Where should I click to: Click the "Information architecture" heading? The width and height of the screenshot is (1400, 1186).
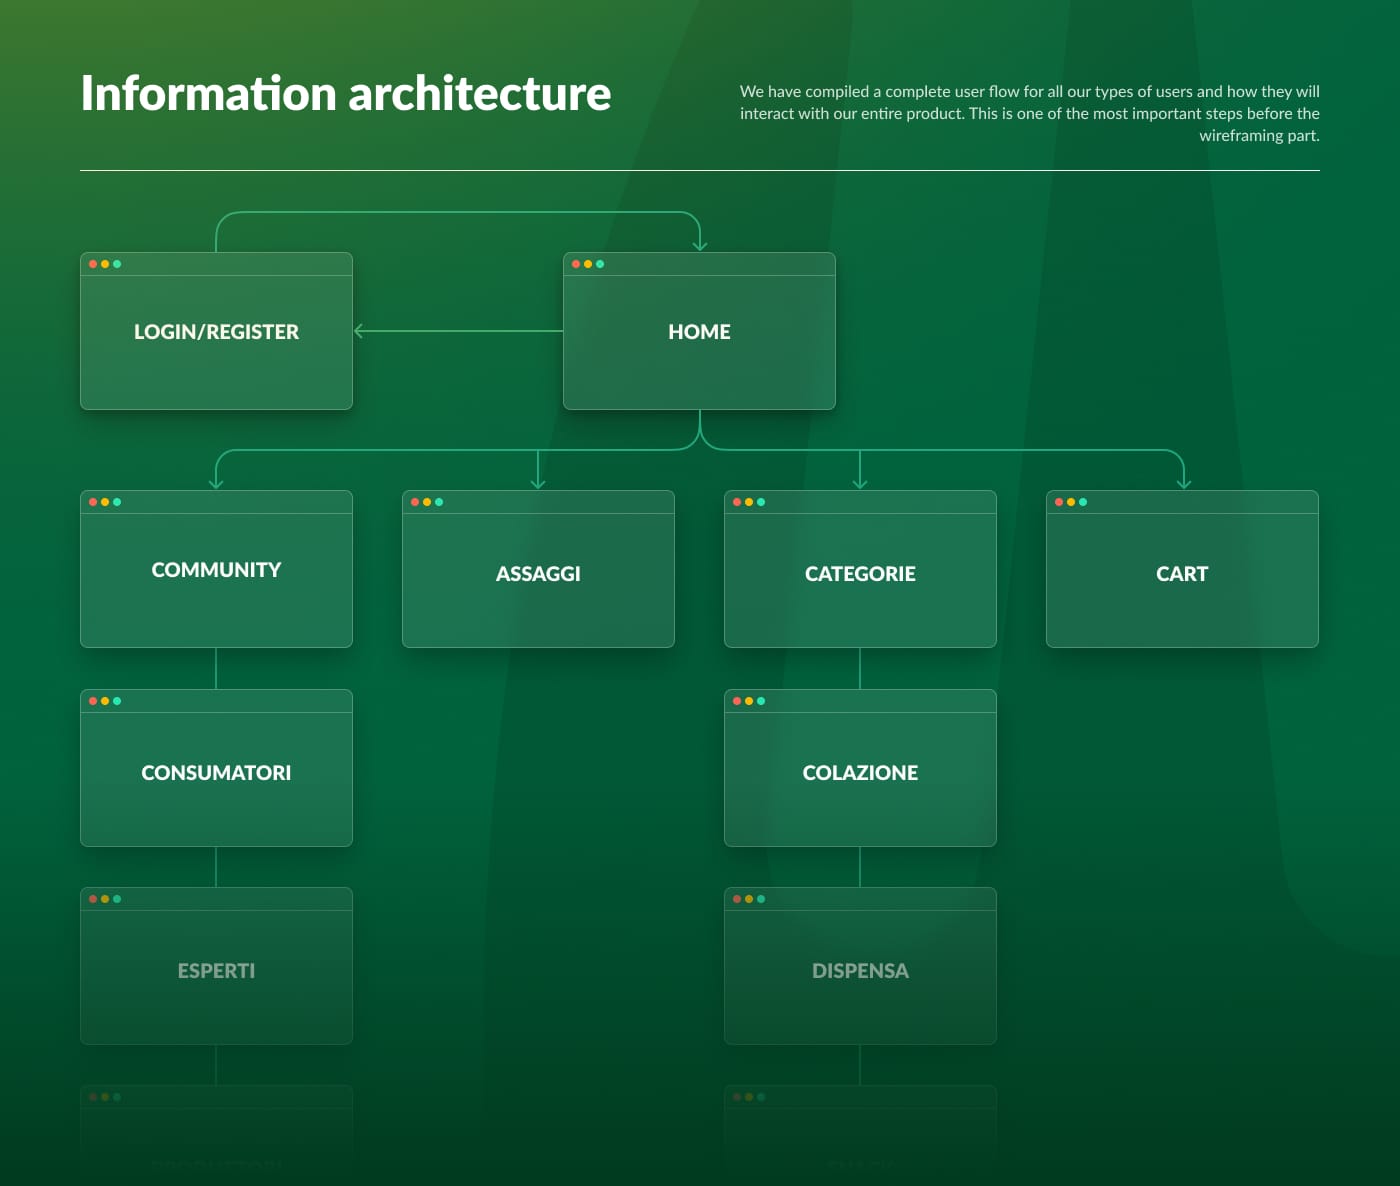(346, 94)
